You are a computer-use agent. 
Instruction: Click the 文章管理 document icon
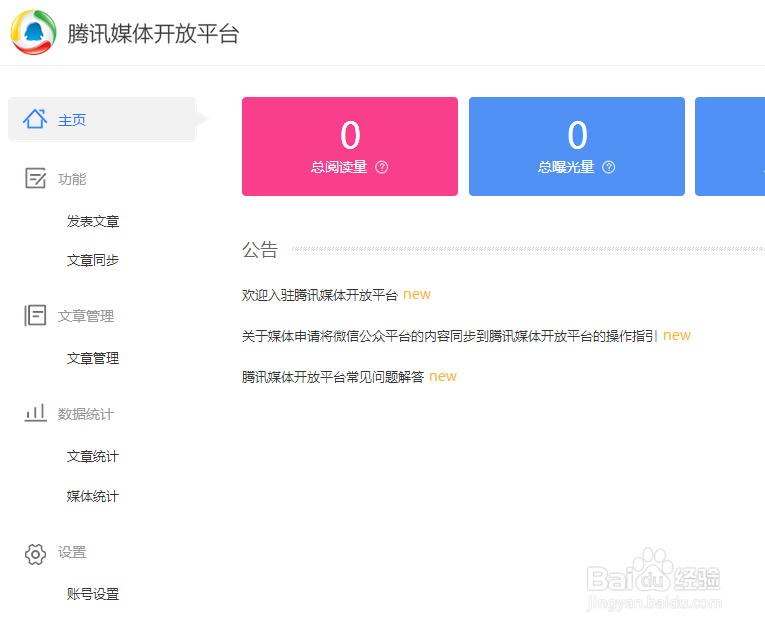[35, 315]
